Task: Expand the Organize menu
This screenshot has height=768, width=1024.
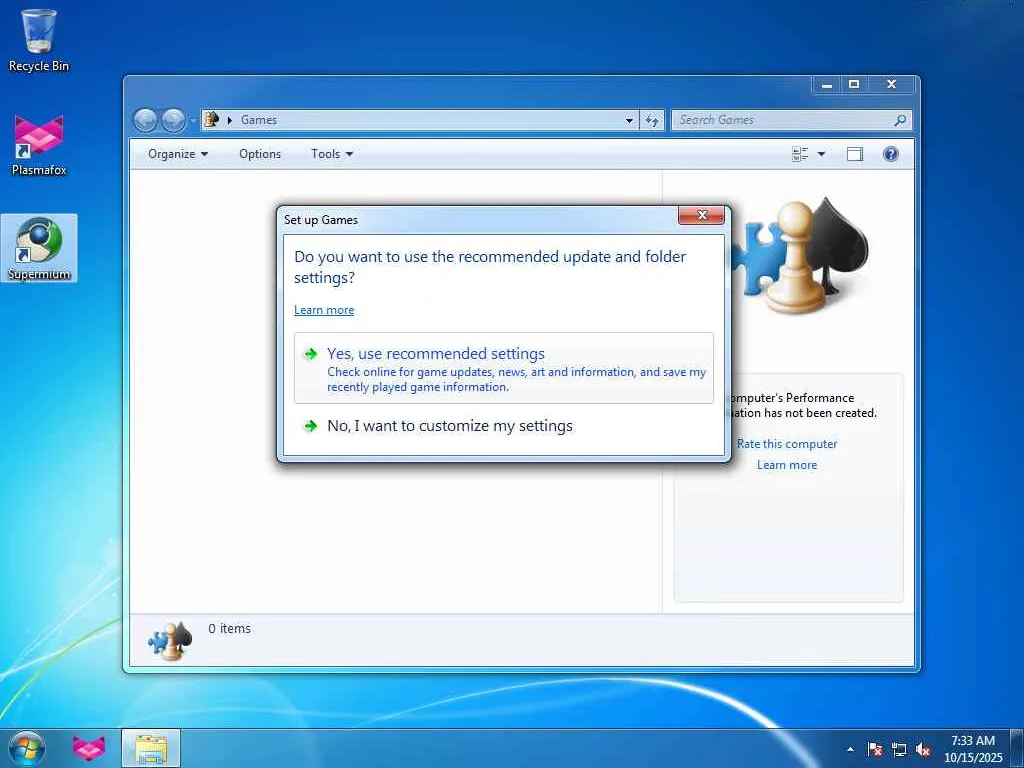Action: [x=178, y=154]
